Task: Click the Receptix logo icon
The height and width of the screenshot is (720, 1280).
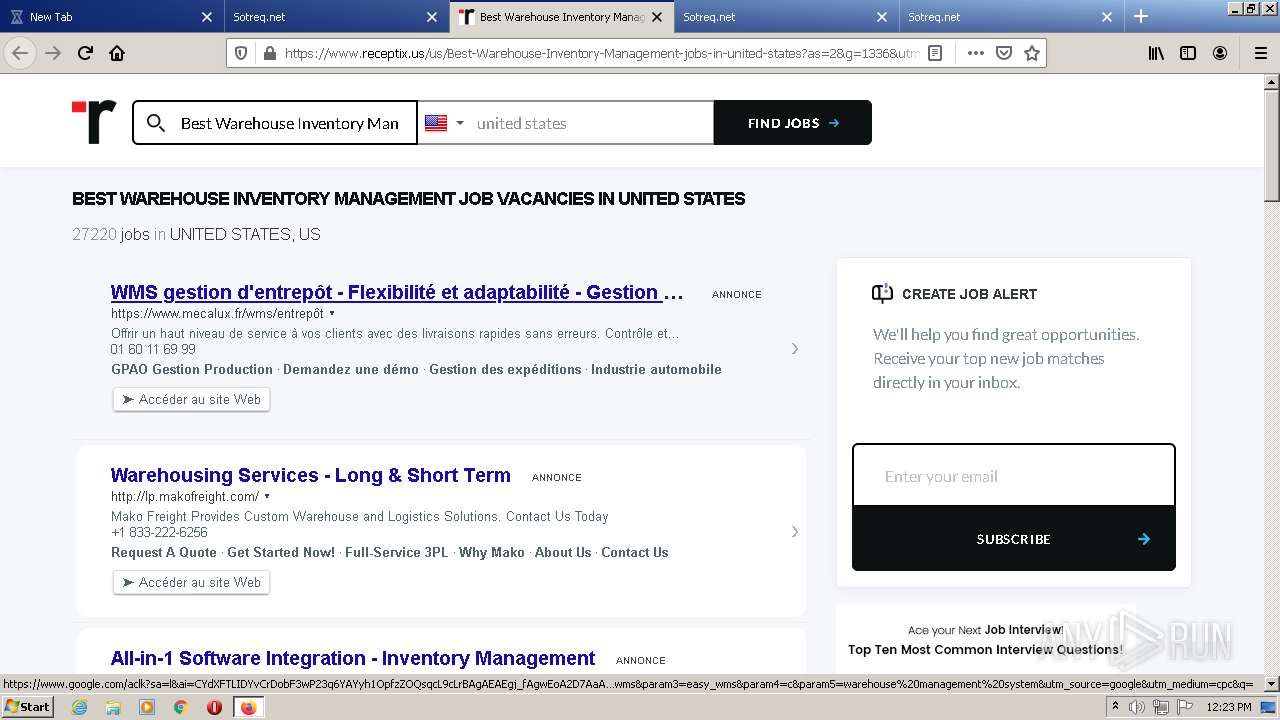Action: [94, 122]
